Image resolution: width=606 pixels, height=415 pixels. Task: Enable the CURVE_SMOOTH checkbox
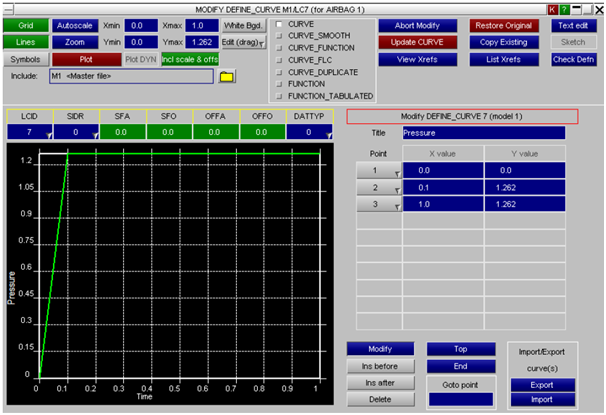click(279, 36)
